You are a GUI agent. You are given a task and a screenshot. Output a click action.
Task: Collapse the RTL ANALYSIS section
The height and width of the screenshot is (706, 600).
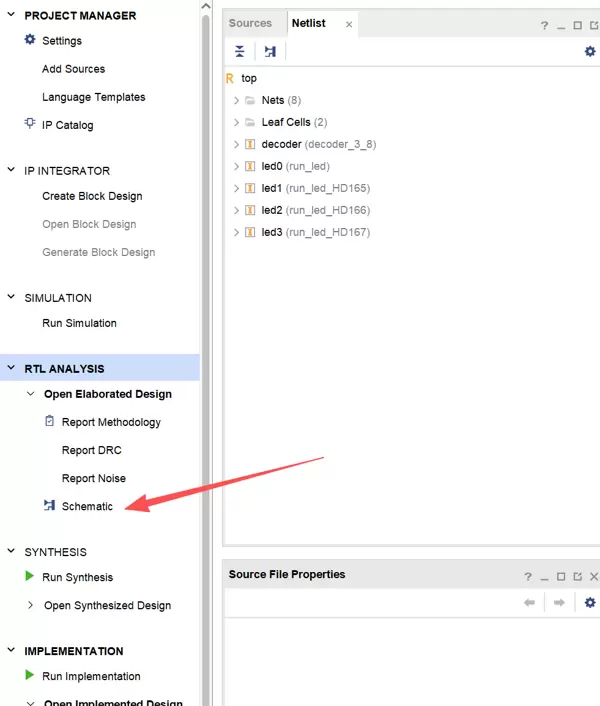[x=11, y=369]
